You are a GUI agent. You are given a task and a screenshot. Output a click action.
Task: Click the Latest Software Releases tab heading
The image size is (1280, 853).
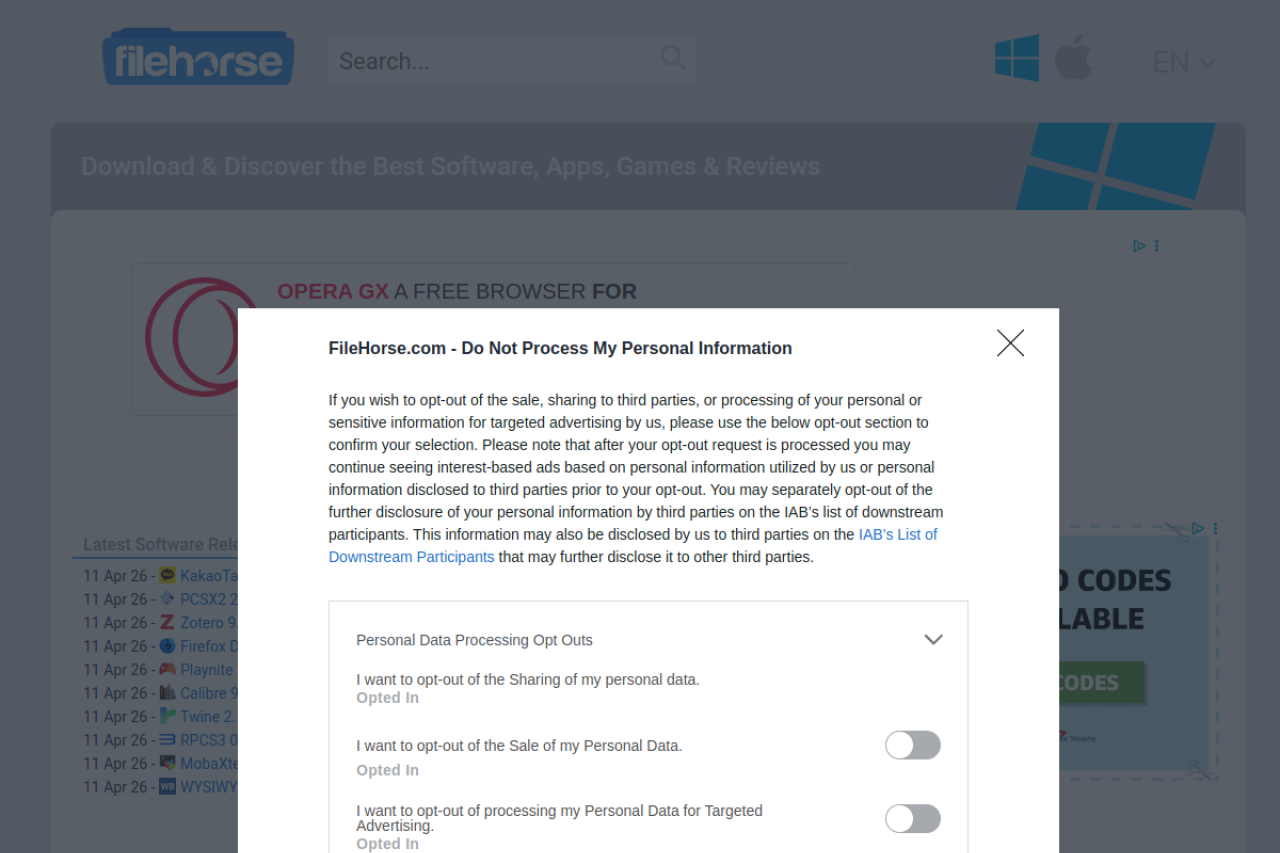(x=160, y=545)
